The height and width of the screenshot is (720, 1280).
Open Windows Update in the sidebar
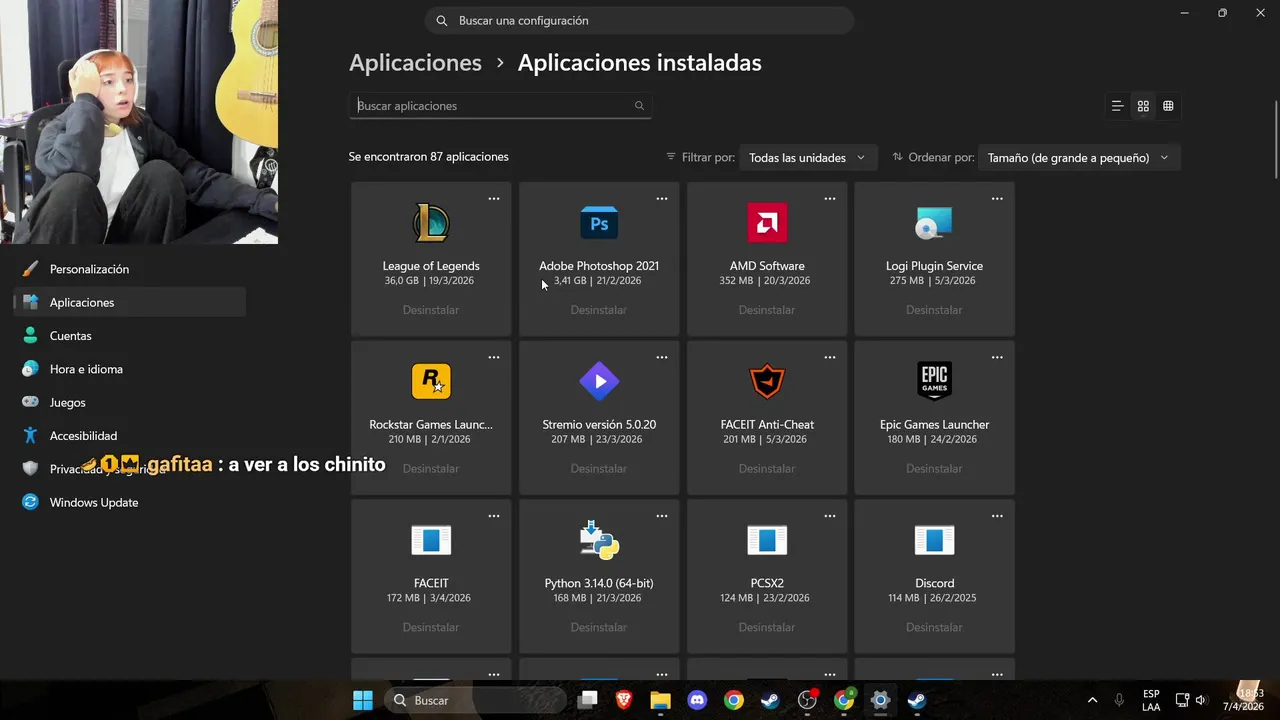[x=130, y=502]
